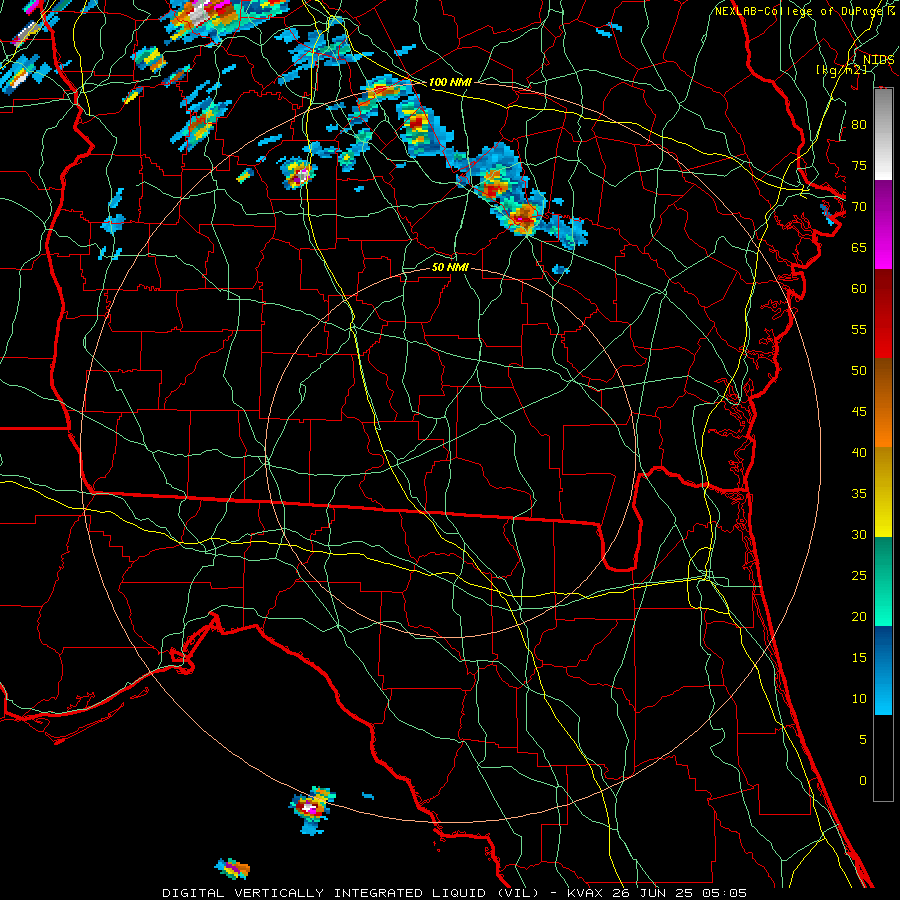Click the 65 value on the color scale
Viewport: 900px width, 900px height.
click(859, 247)
